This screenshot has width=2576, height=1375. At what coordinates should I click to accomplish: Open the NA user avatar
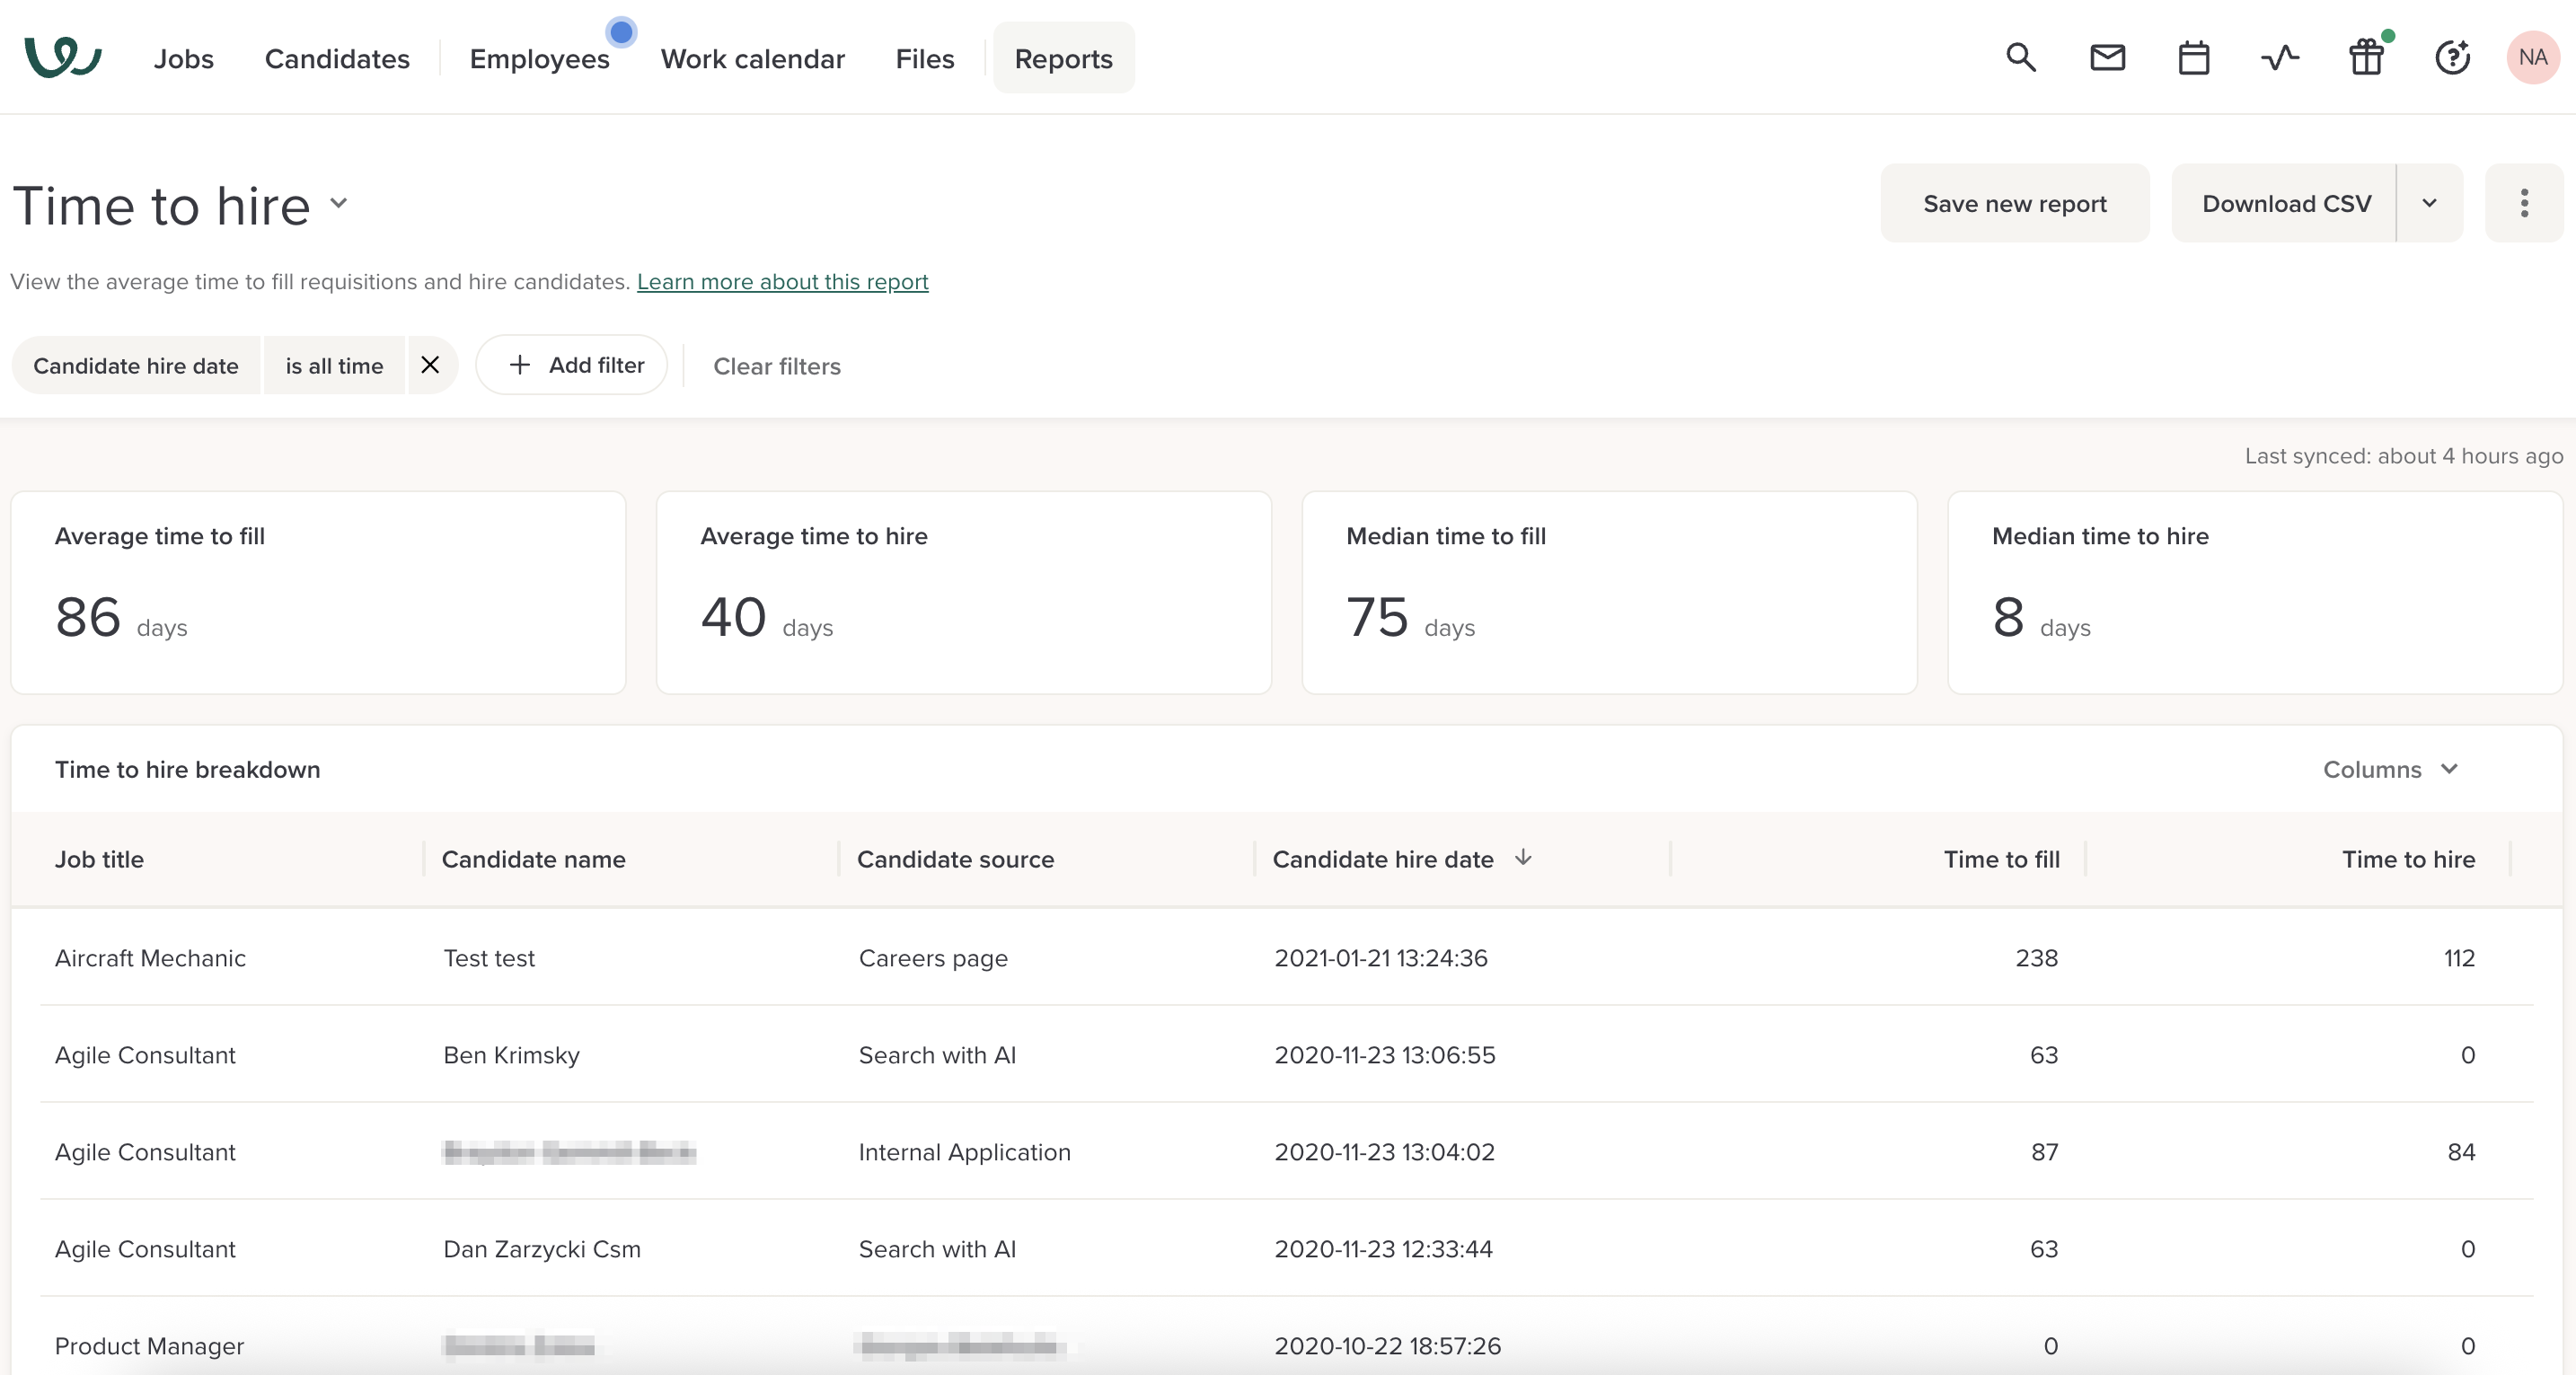pos(2532,57)
